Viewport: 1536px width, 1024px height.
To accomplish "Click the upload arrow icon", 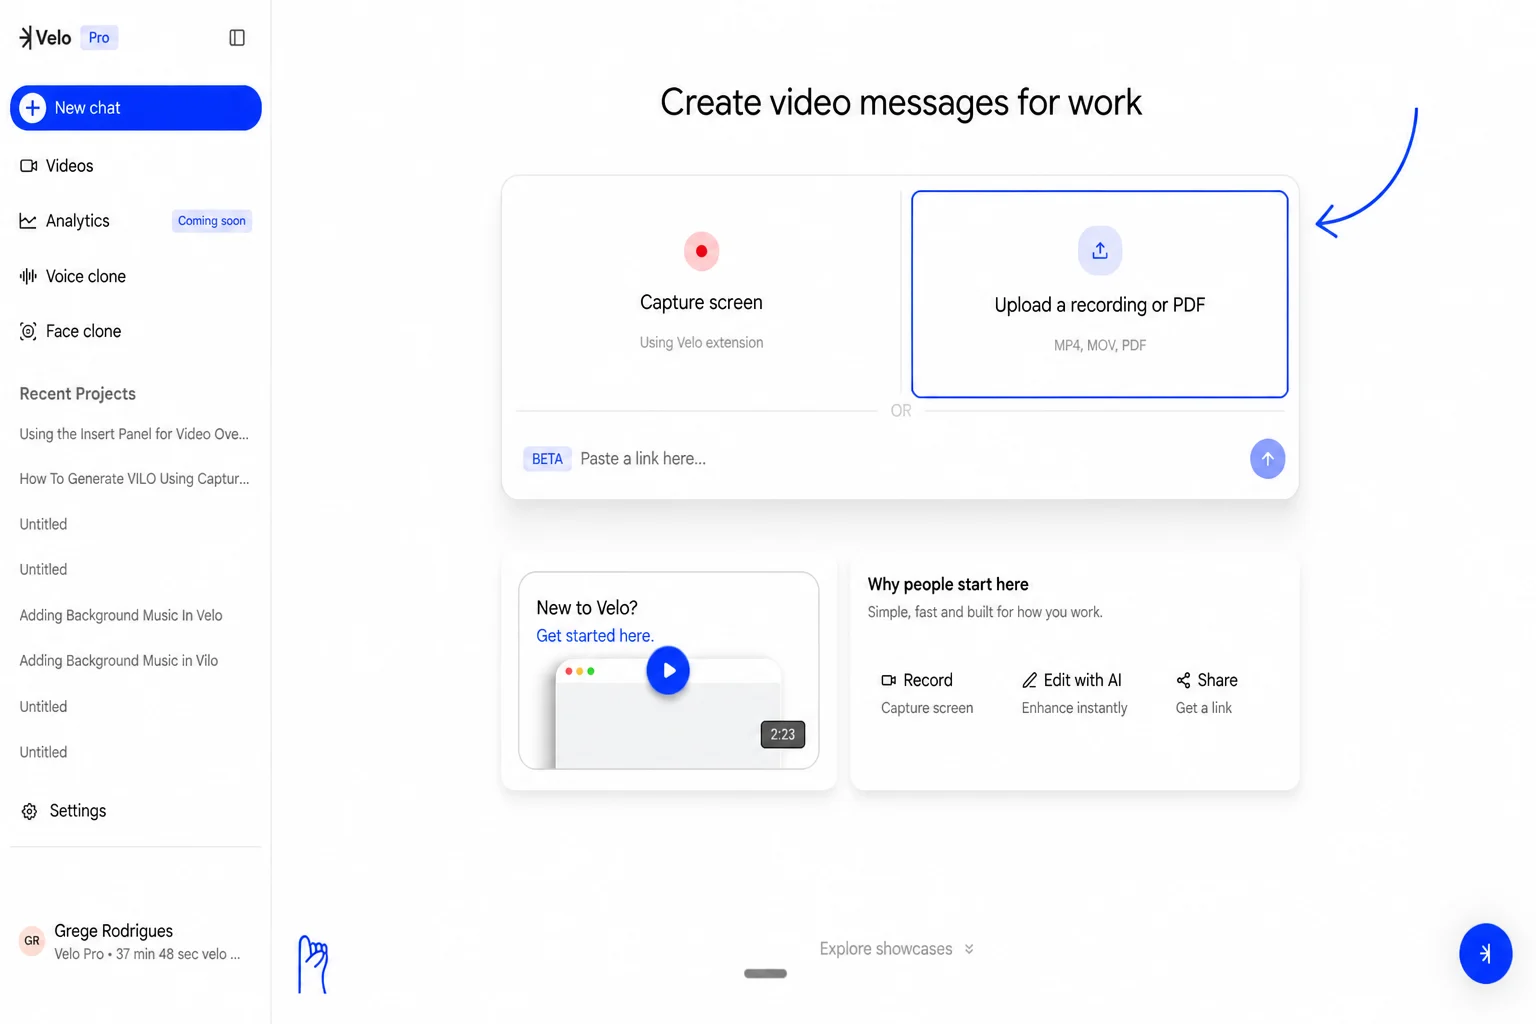I will tap(1100, 251).
